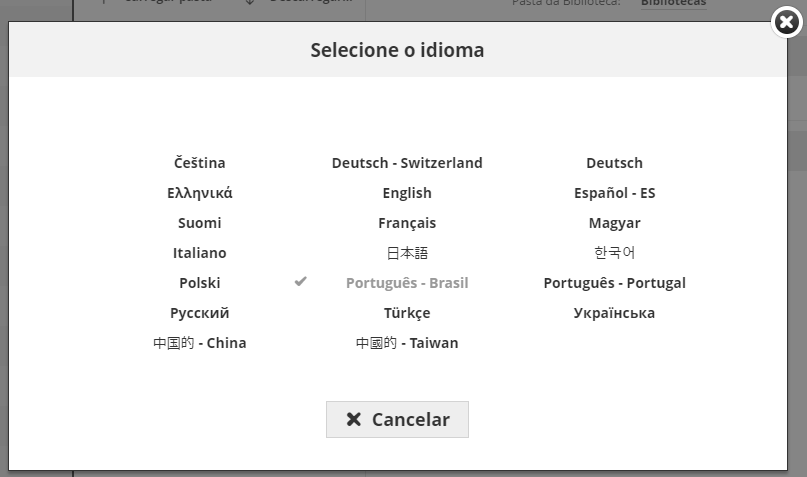Select English as the language
The height and width of the screenshot is (477, 807).
point(407,193)
